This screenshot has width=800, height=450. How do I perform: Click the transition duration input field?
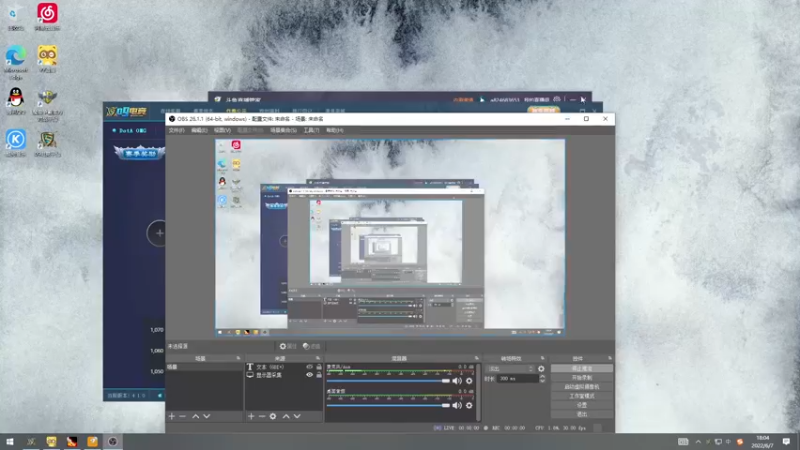[517, 379]
